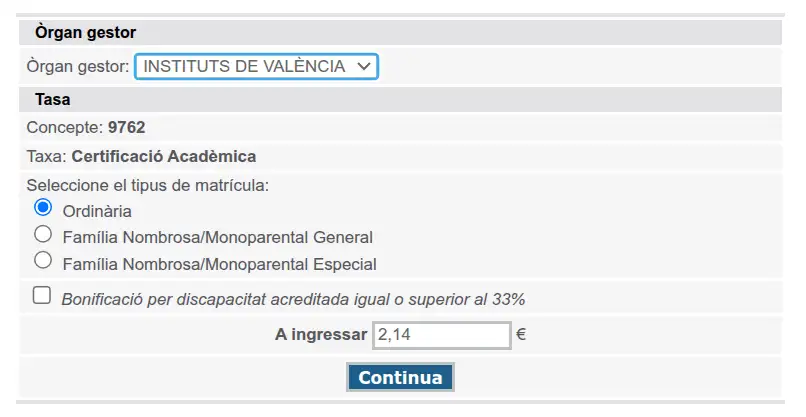Enable the discapacitat bonificació checkbox

42,295
